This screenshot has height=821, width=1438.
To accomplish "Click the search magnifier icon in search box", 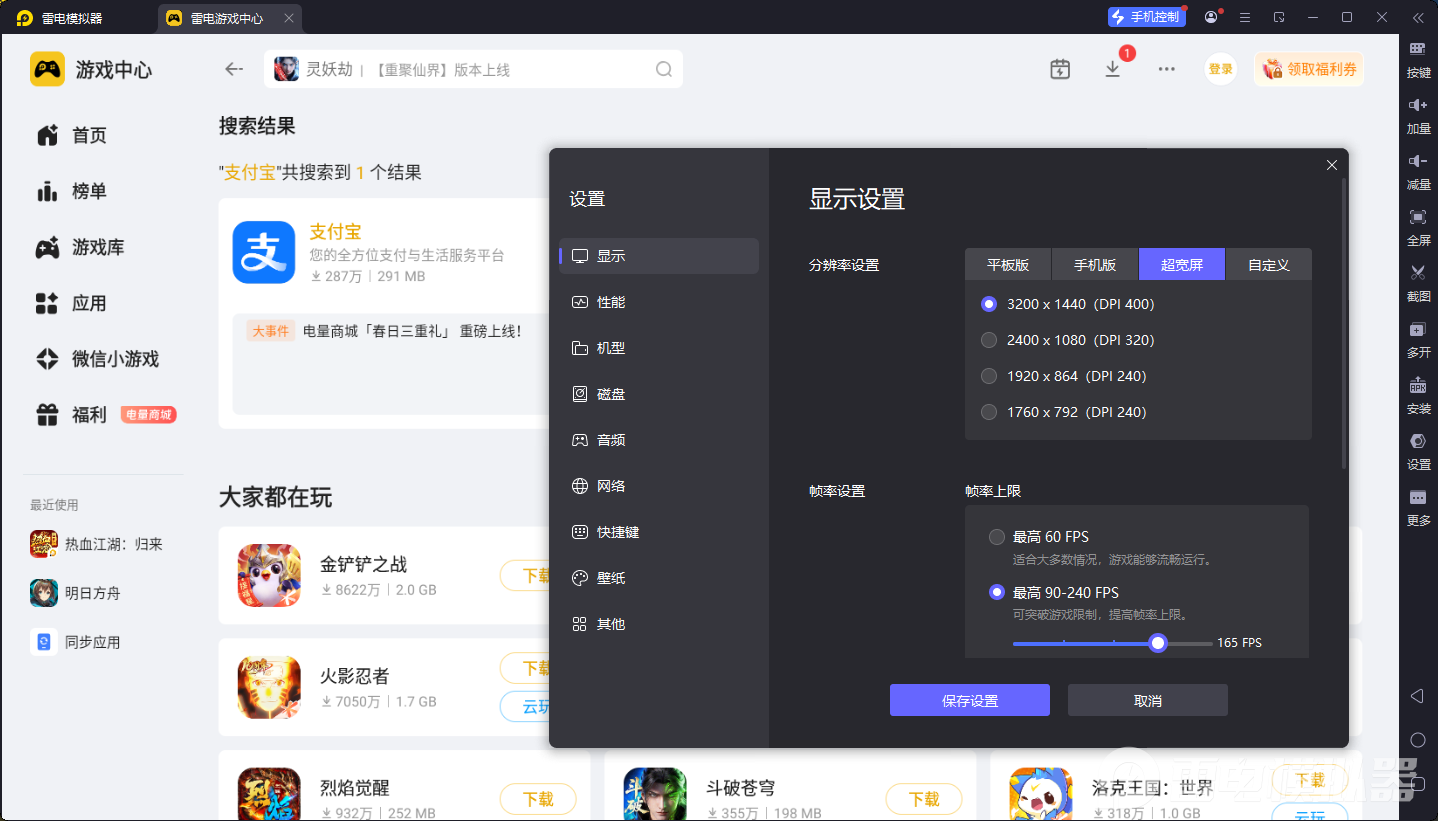I will coord(664,69).
